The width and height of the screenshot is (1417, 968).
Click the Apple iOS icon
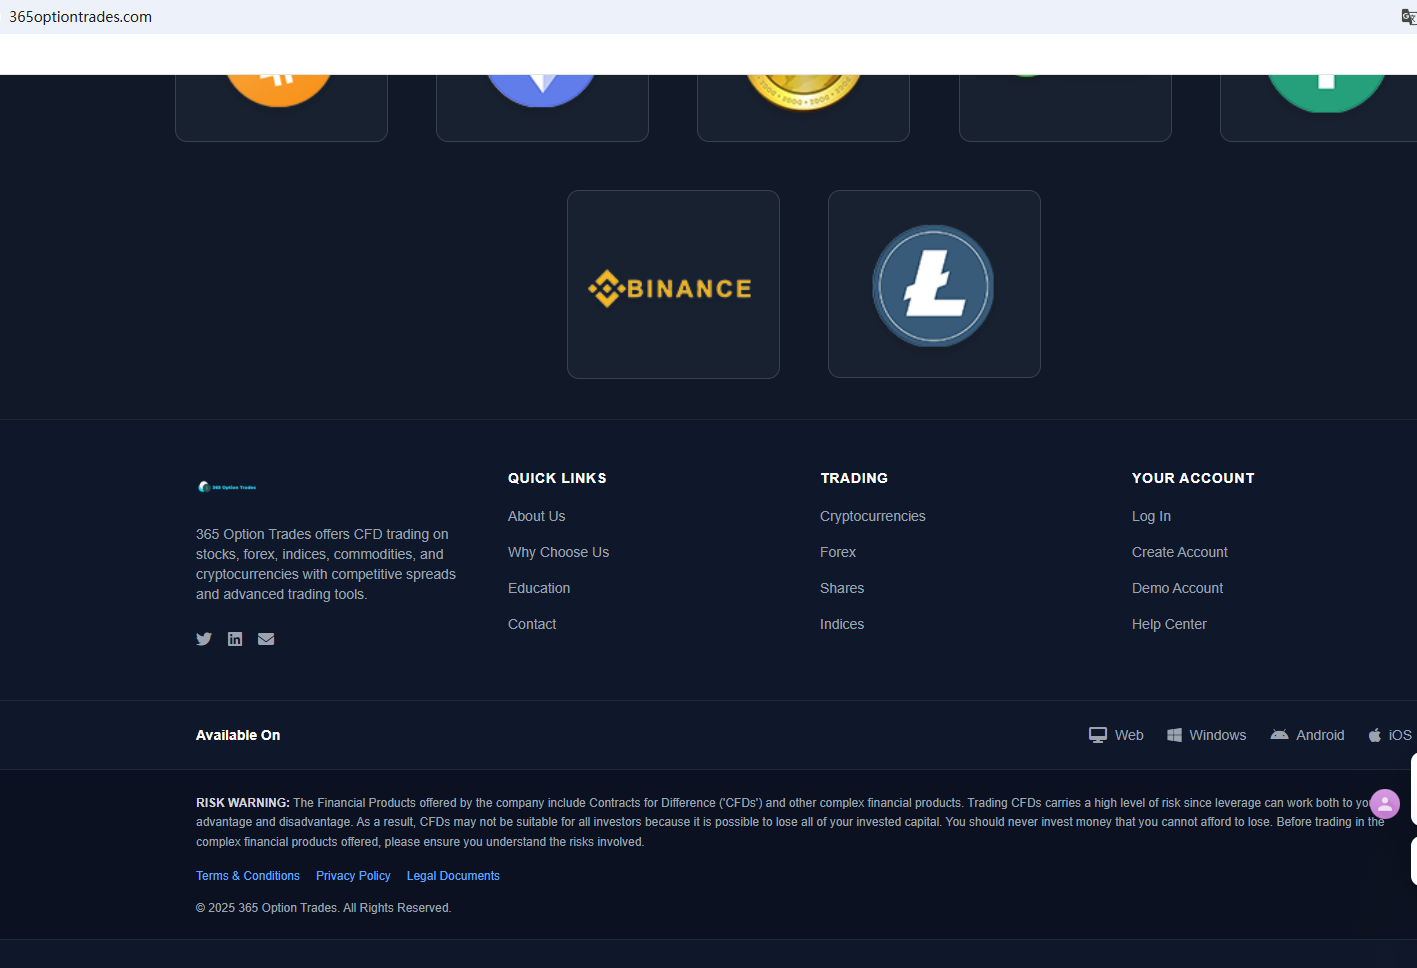click(x=1375, y=735)
